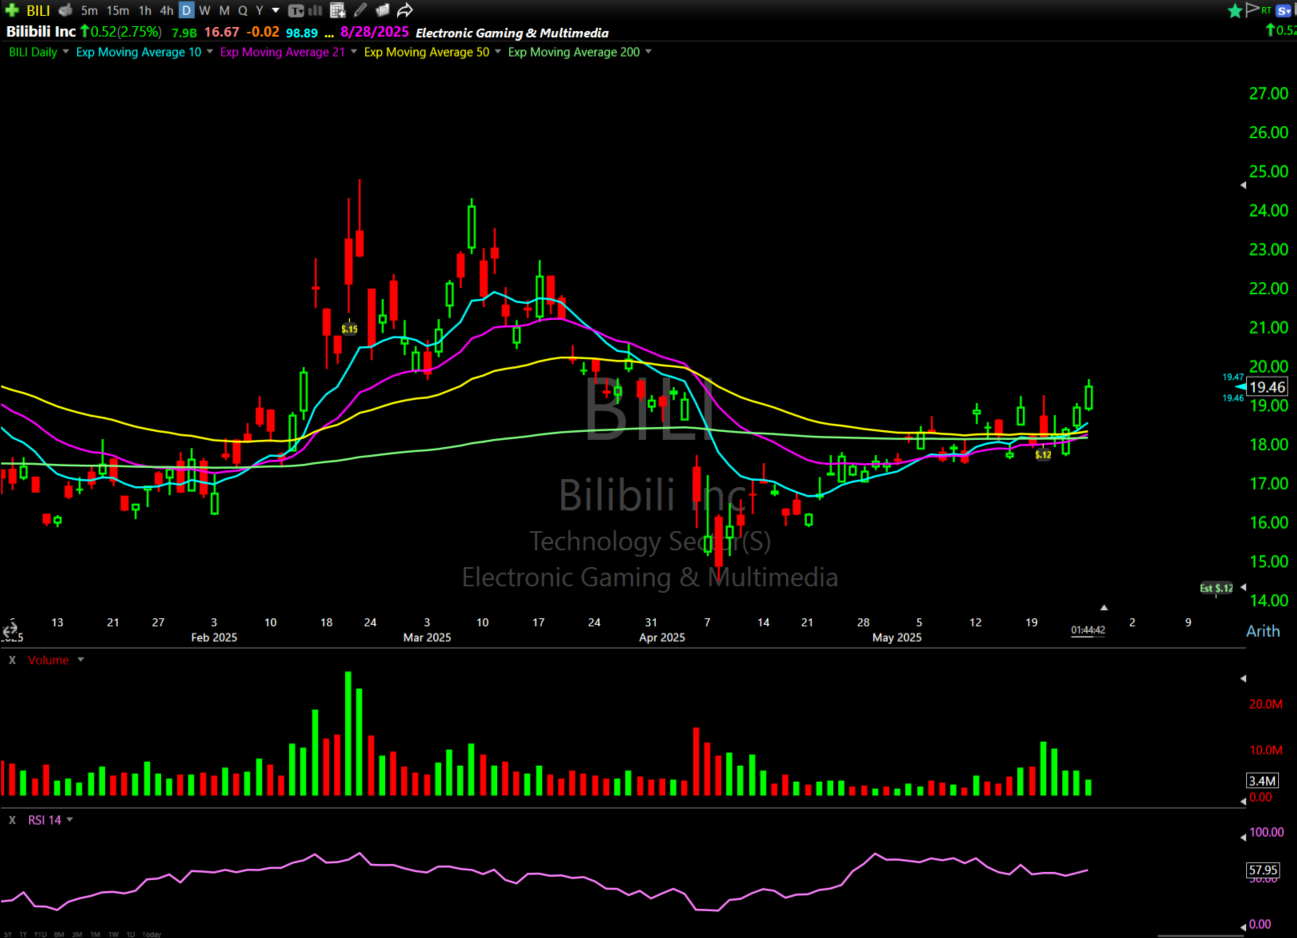Click the Bilibili Inc company name
Viewport: 1297px width, 938px height.
coord(41,32)
